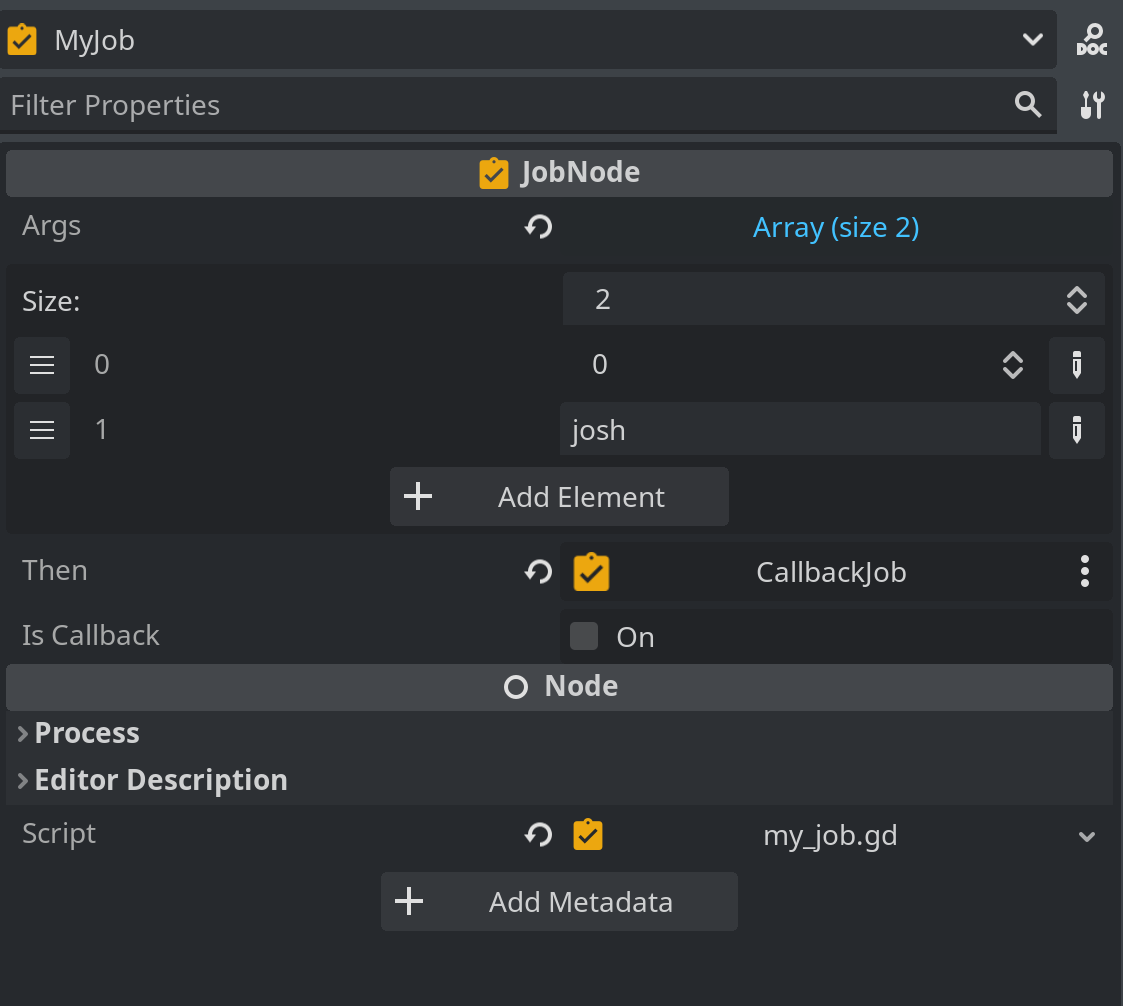The image size is (1123, 1006).
Task: Open the inspector tools options menu
Action: 1092,105
